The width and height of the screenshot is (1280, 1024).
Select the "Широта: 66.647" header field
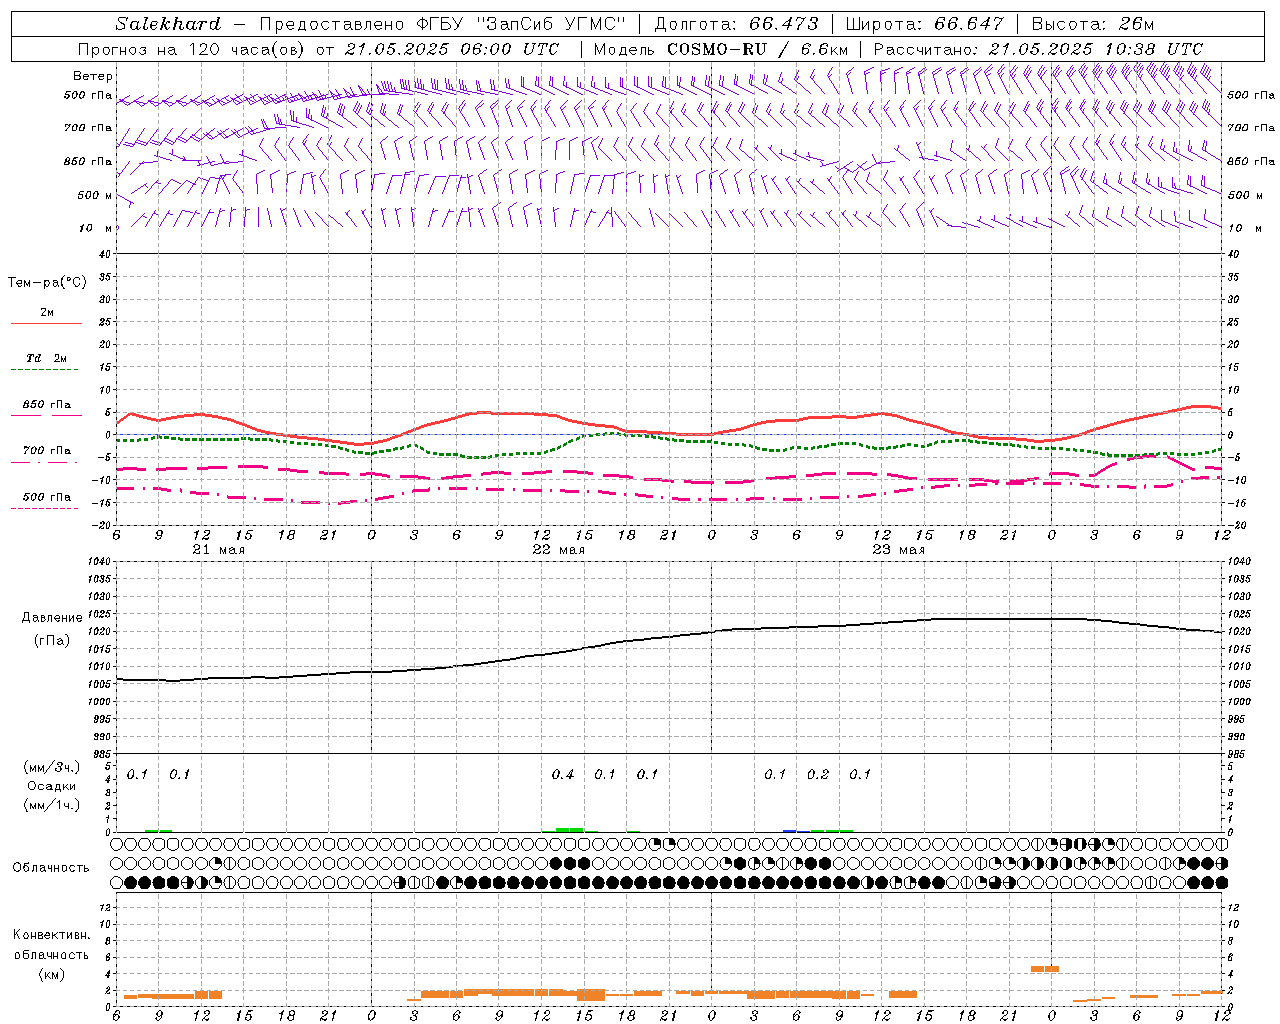[924, 24]
